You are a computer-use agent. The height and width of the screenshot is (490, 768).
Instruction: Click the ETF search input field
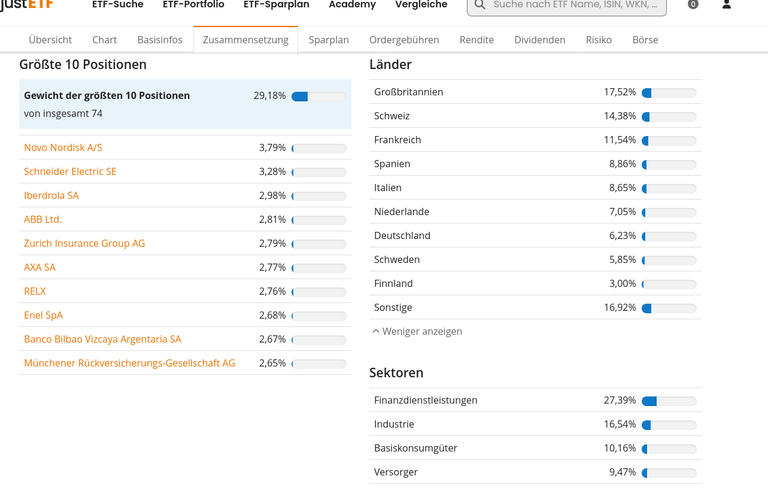(x=567, y=6)
